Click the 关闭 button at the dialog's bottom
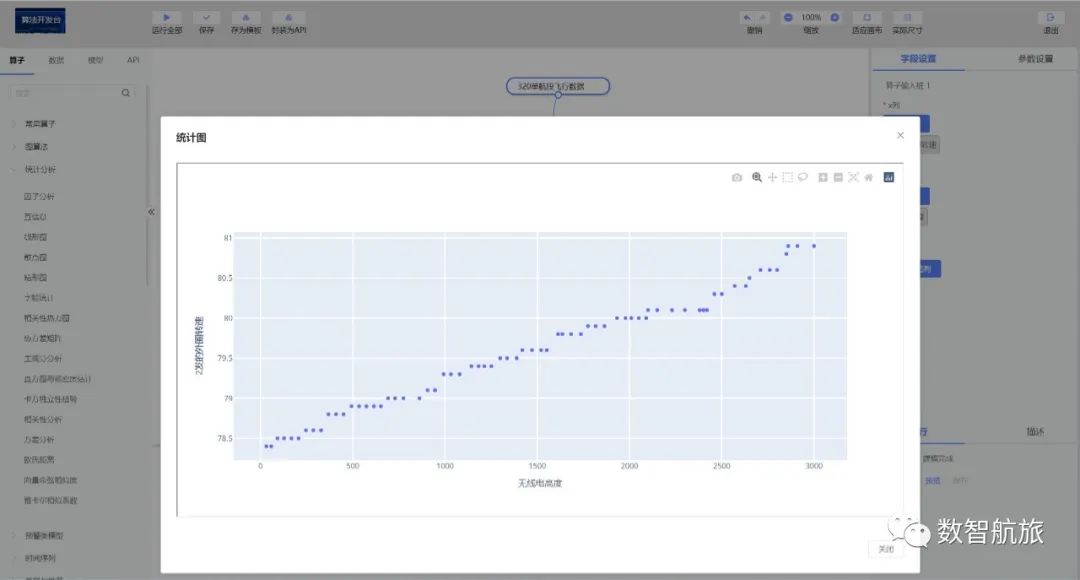Image resolution: width=1080 pixels, height=580 pixels. pyautogui.click(x=886, y=549)
